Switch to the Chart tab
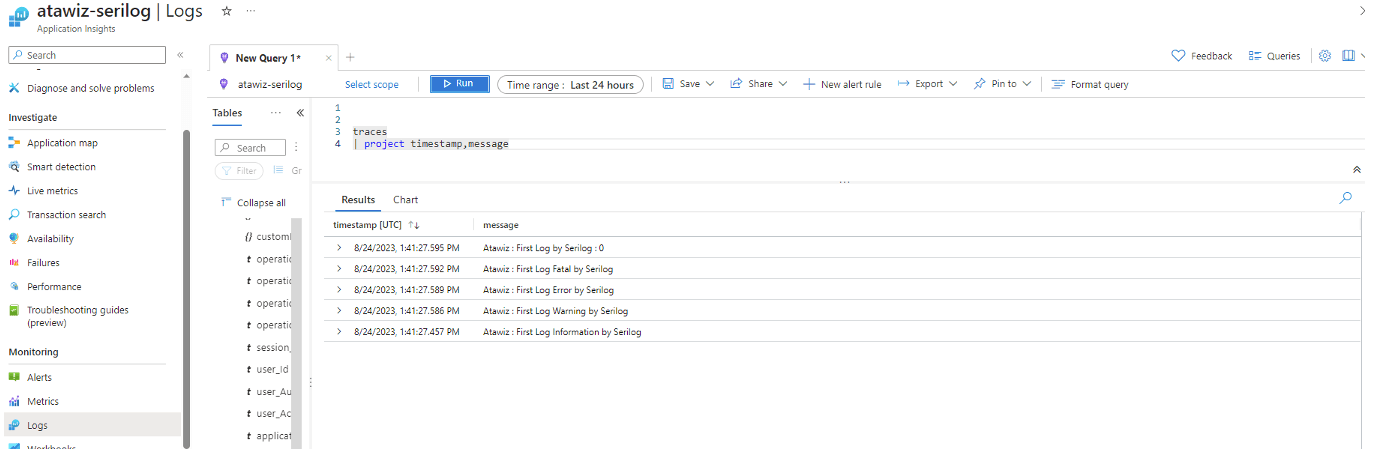 pyautogui.click(x=405, y=200)
